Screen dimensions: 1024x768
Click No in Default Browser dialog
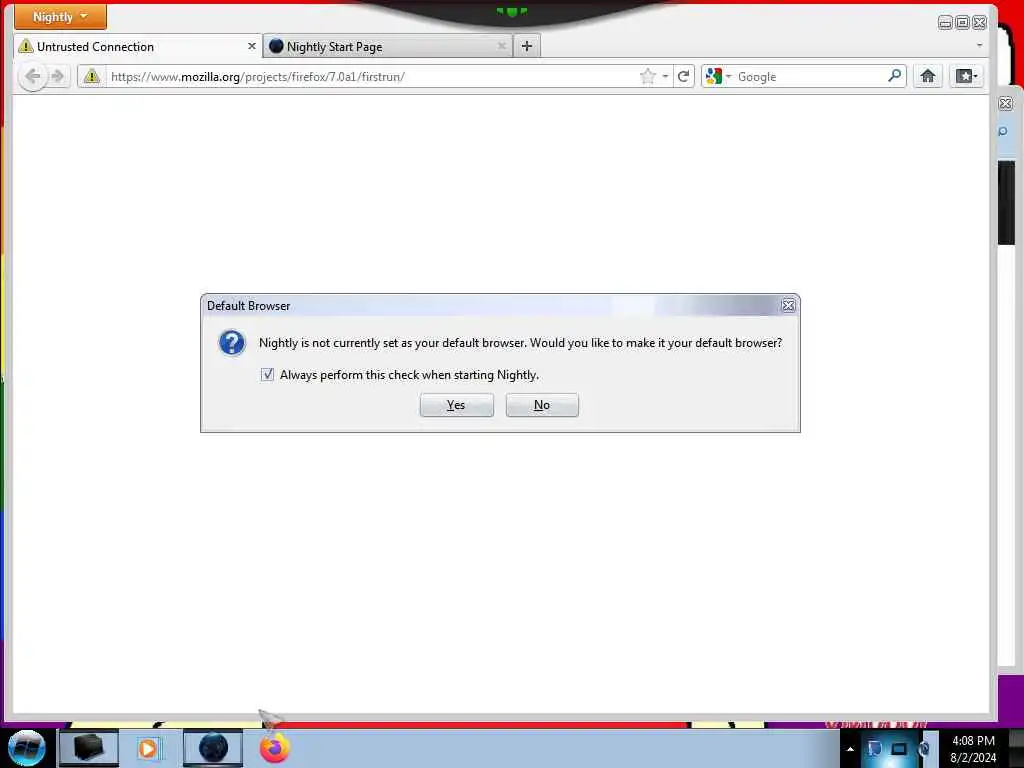click(x=542, y=405)
